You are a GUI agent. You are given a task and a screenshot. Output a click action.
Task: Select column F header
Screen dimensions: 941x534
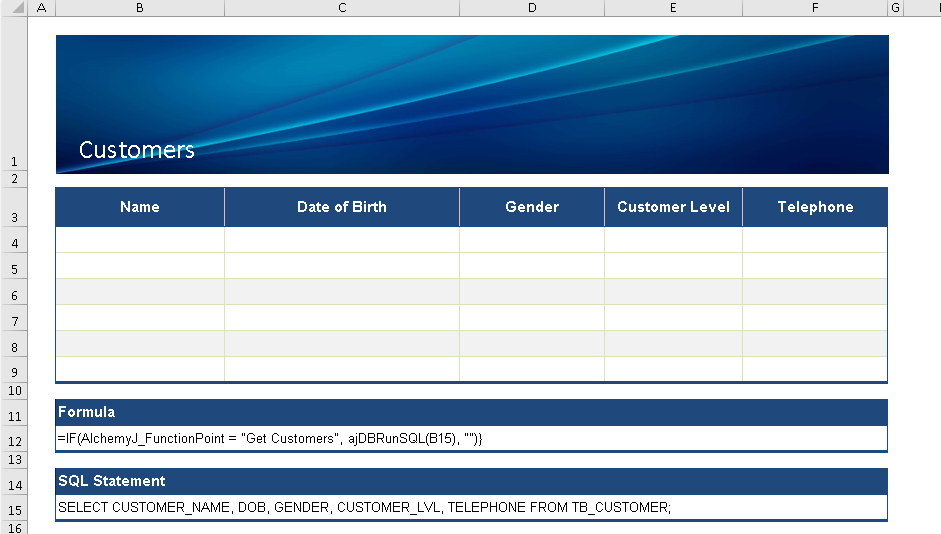click(x=815, y=8)
